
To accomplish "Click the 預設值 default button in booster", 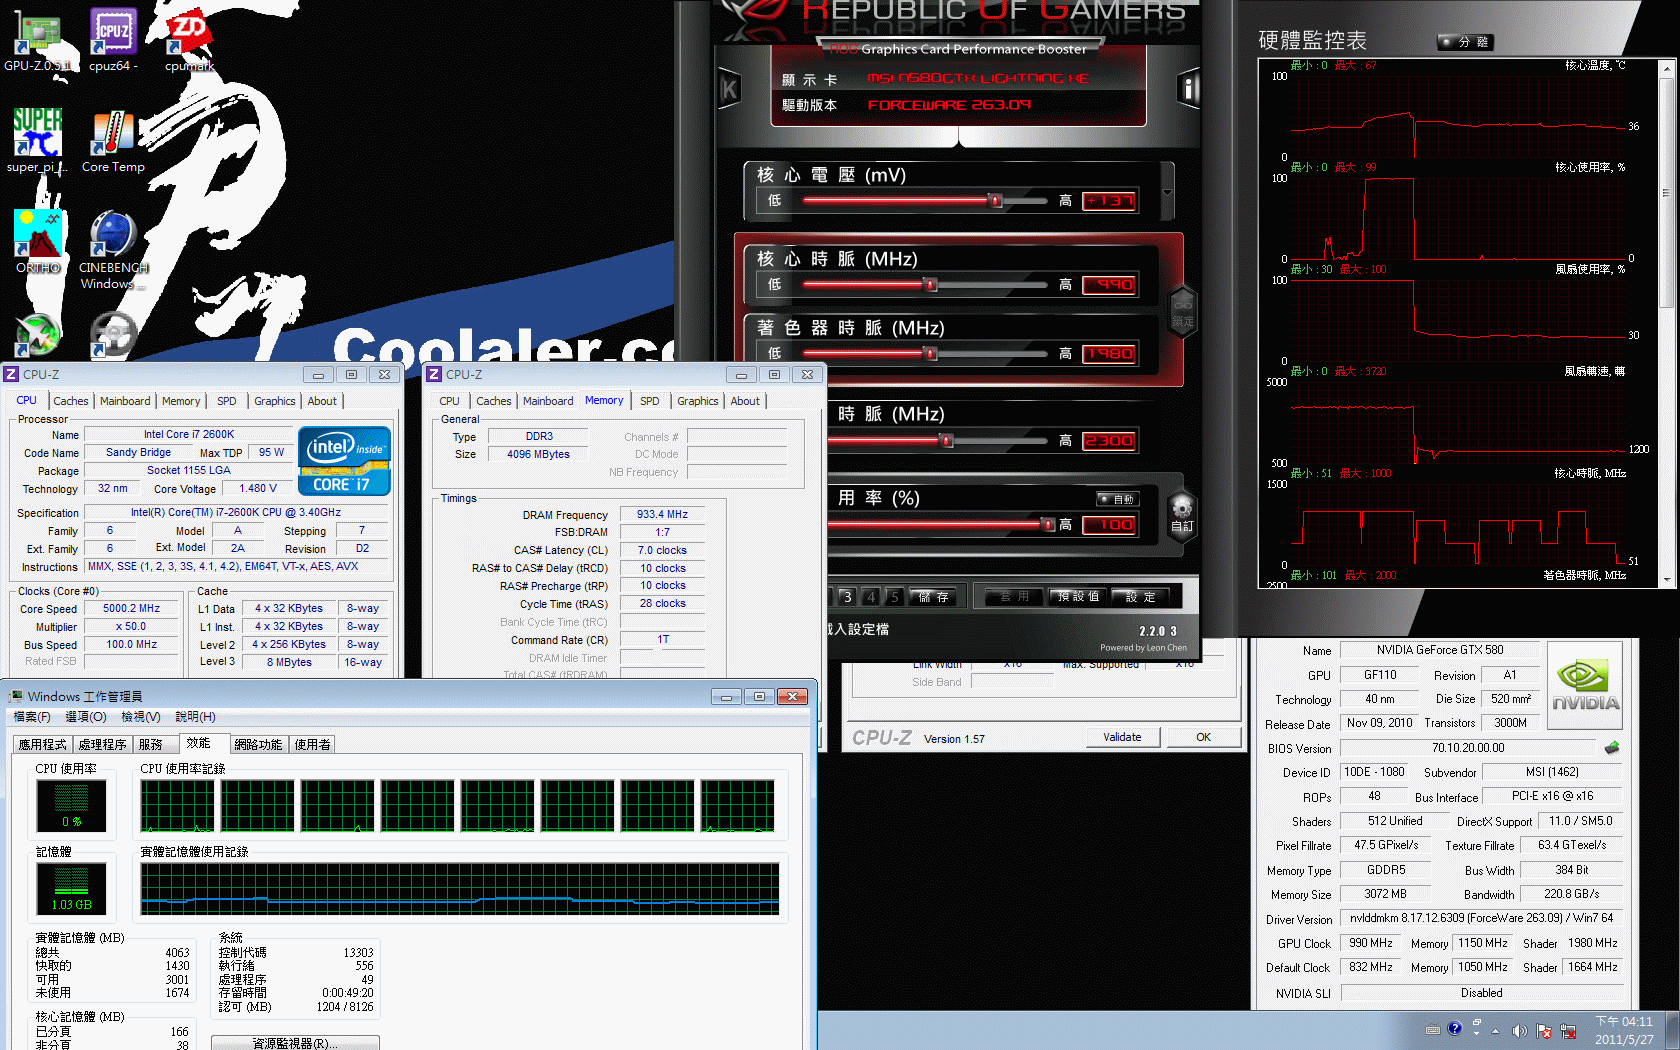I will coord(1078,597).
